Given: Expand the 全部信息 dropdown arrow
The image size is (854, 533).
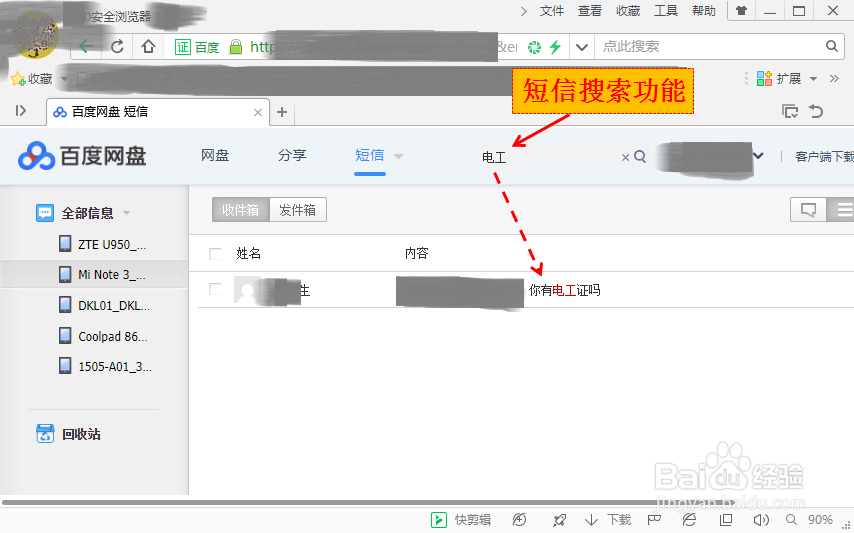Looking at the screenshot, I should [x=126, y=213].
